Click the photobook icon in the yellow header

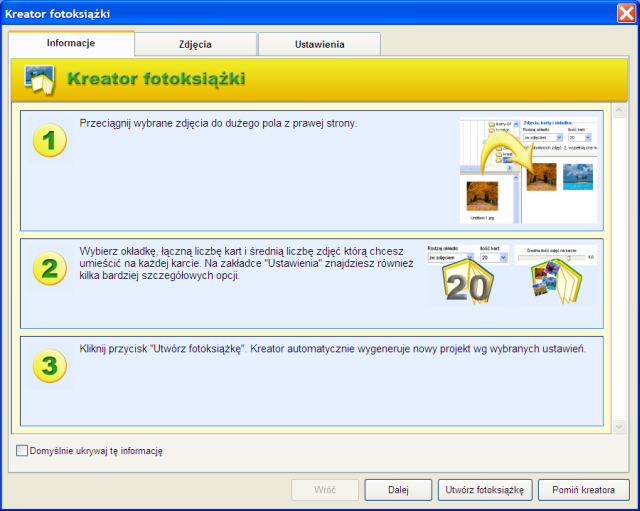coord(39,79)
